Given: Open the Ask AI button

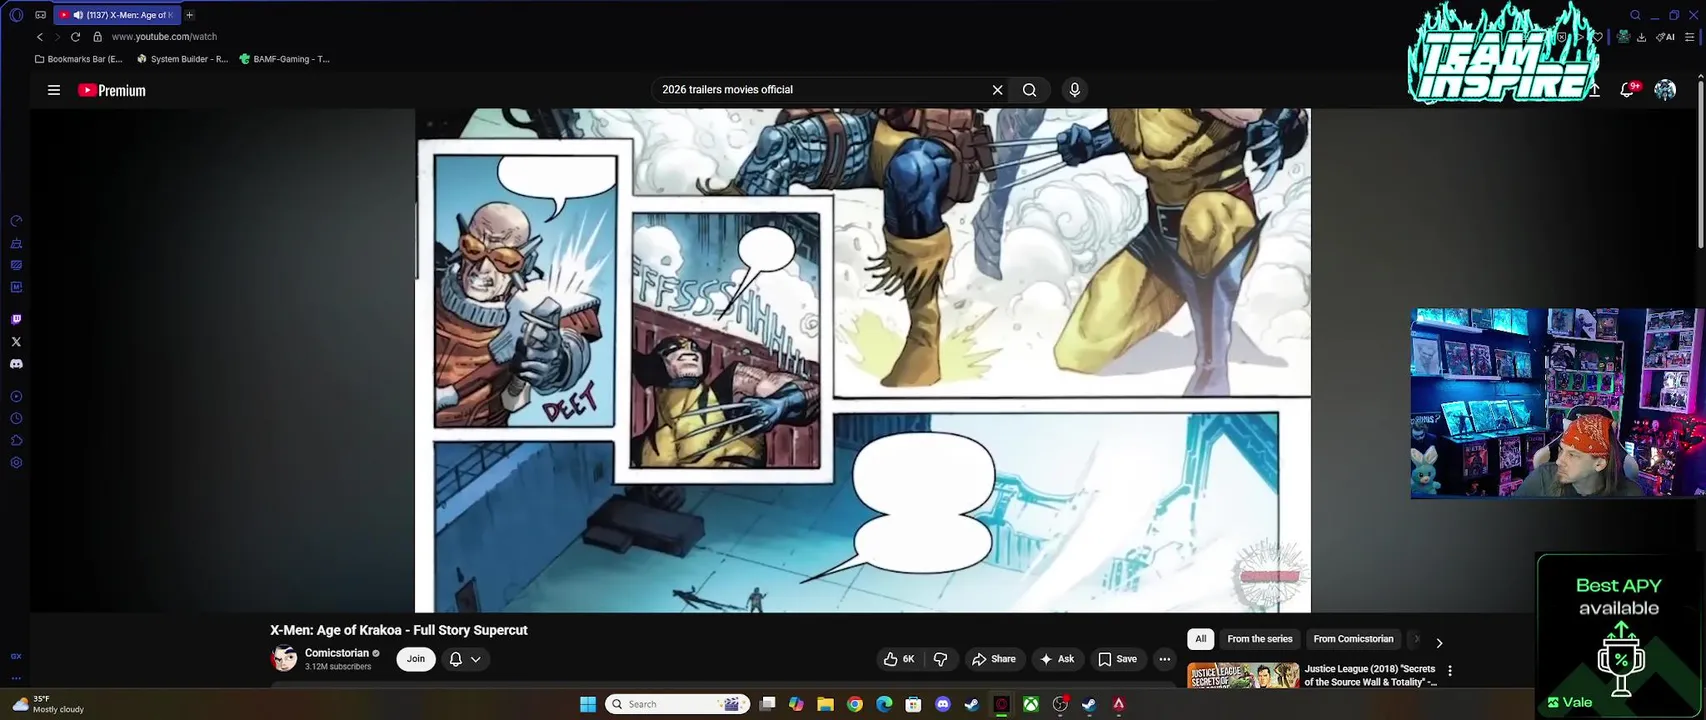Looking at the screenshot, I should [1057, 659].
